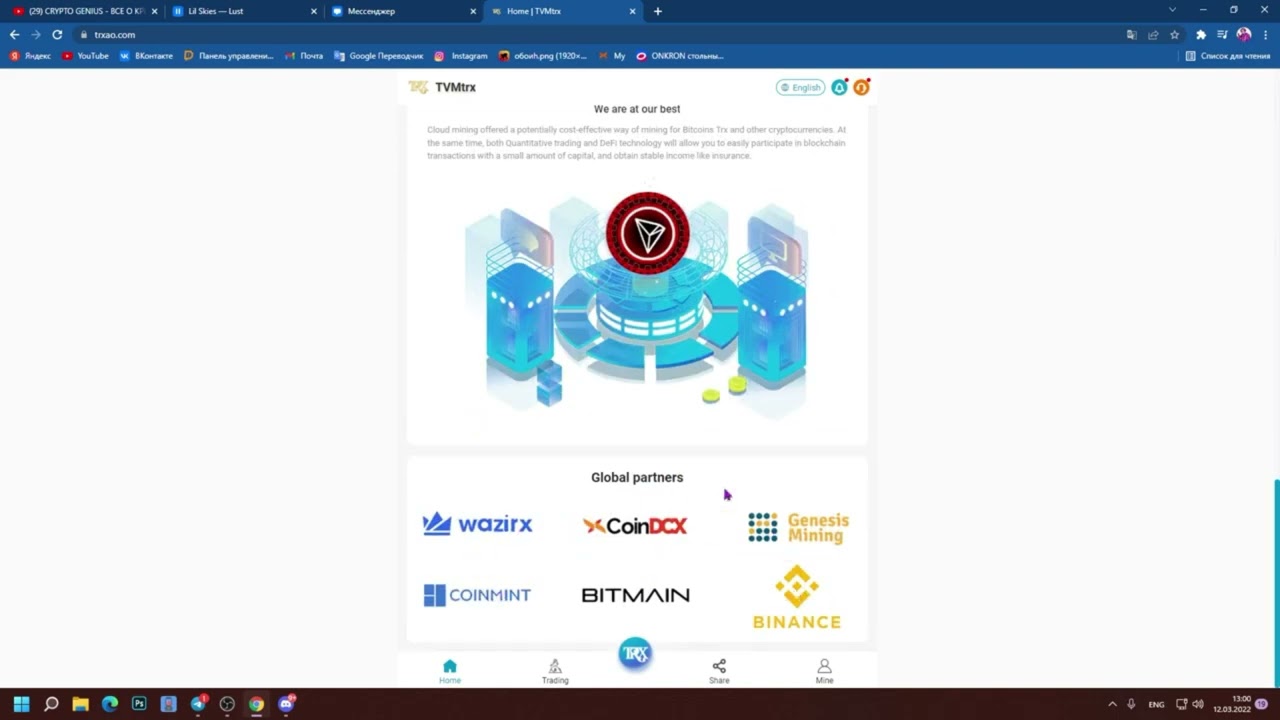Screen dimensions: 1280x720
Task: Bookmark this page with the star icon
Action: pos(1174,34)
